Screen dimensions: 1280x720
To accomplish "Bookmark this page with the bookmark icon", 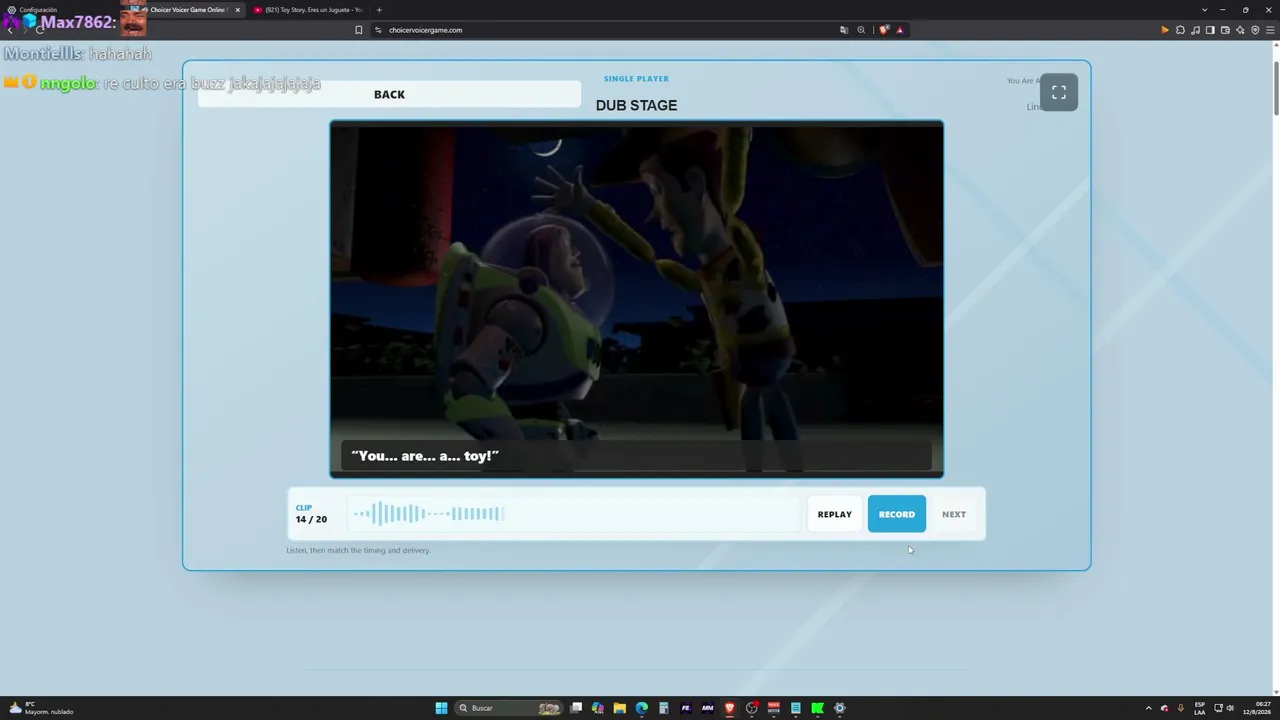I will click(359, 30).
